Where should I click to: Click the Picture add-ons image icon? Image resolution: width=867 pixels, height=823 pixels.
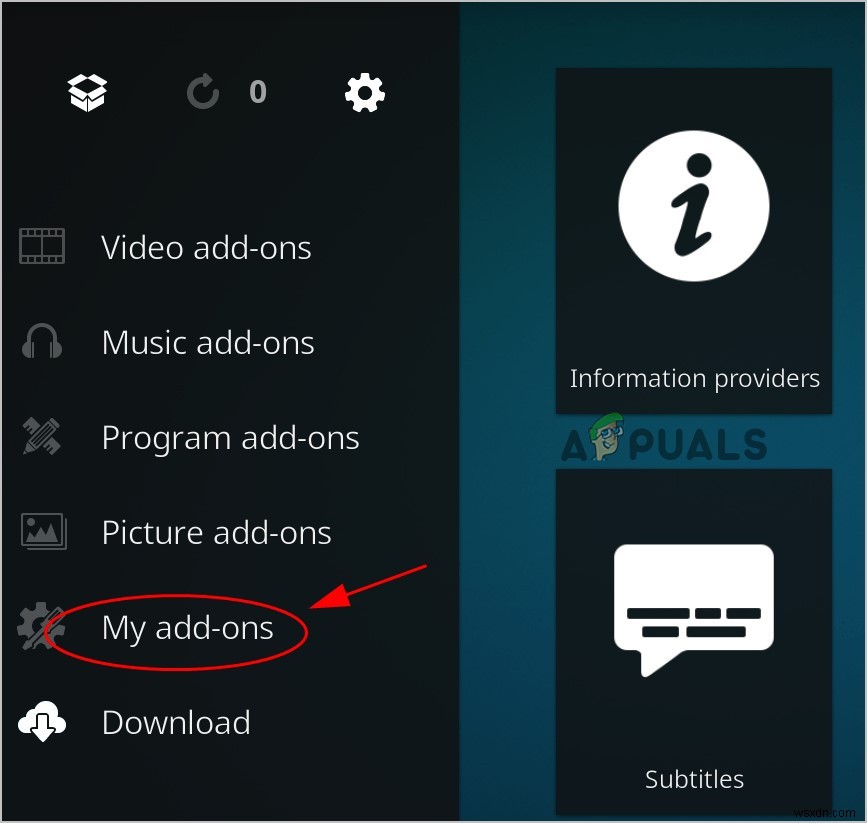pyautogui.click(x=41, y=531)
